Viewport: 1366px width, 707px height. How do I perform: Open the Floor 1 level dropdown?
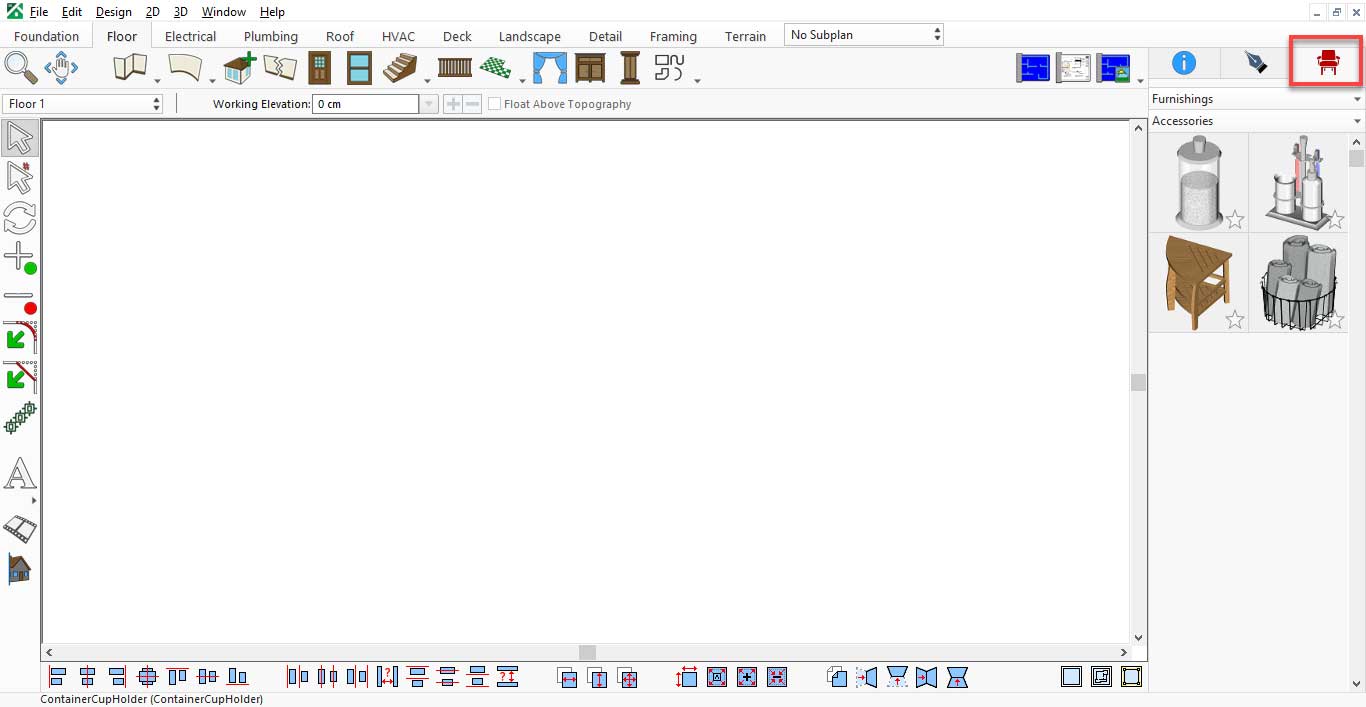click(84, 104)
